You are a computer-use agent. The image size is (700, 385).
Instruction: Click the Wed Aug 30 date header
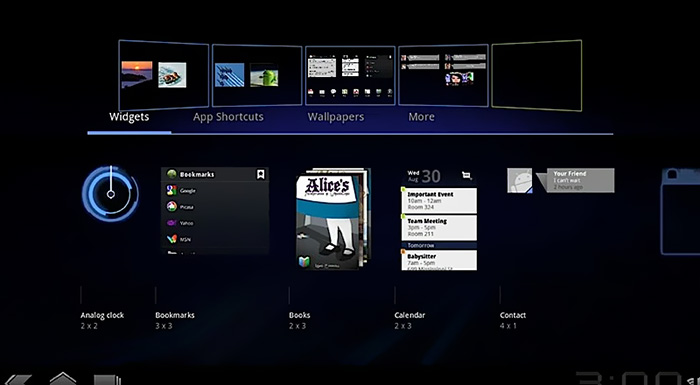point(424,176)
